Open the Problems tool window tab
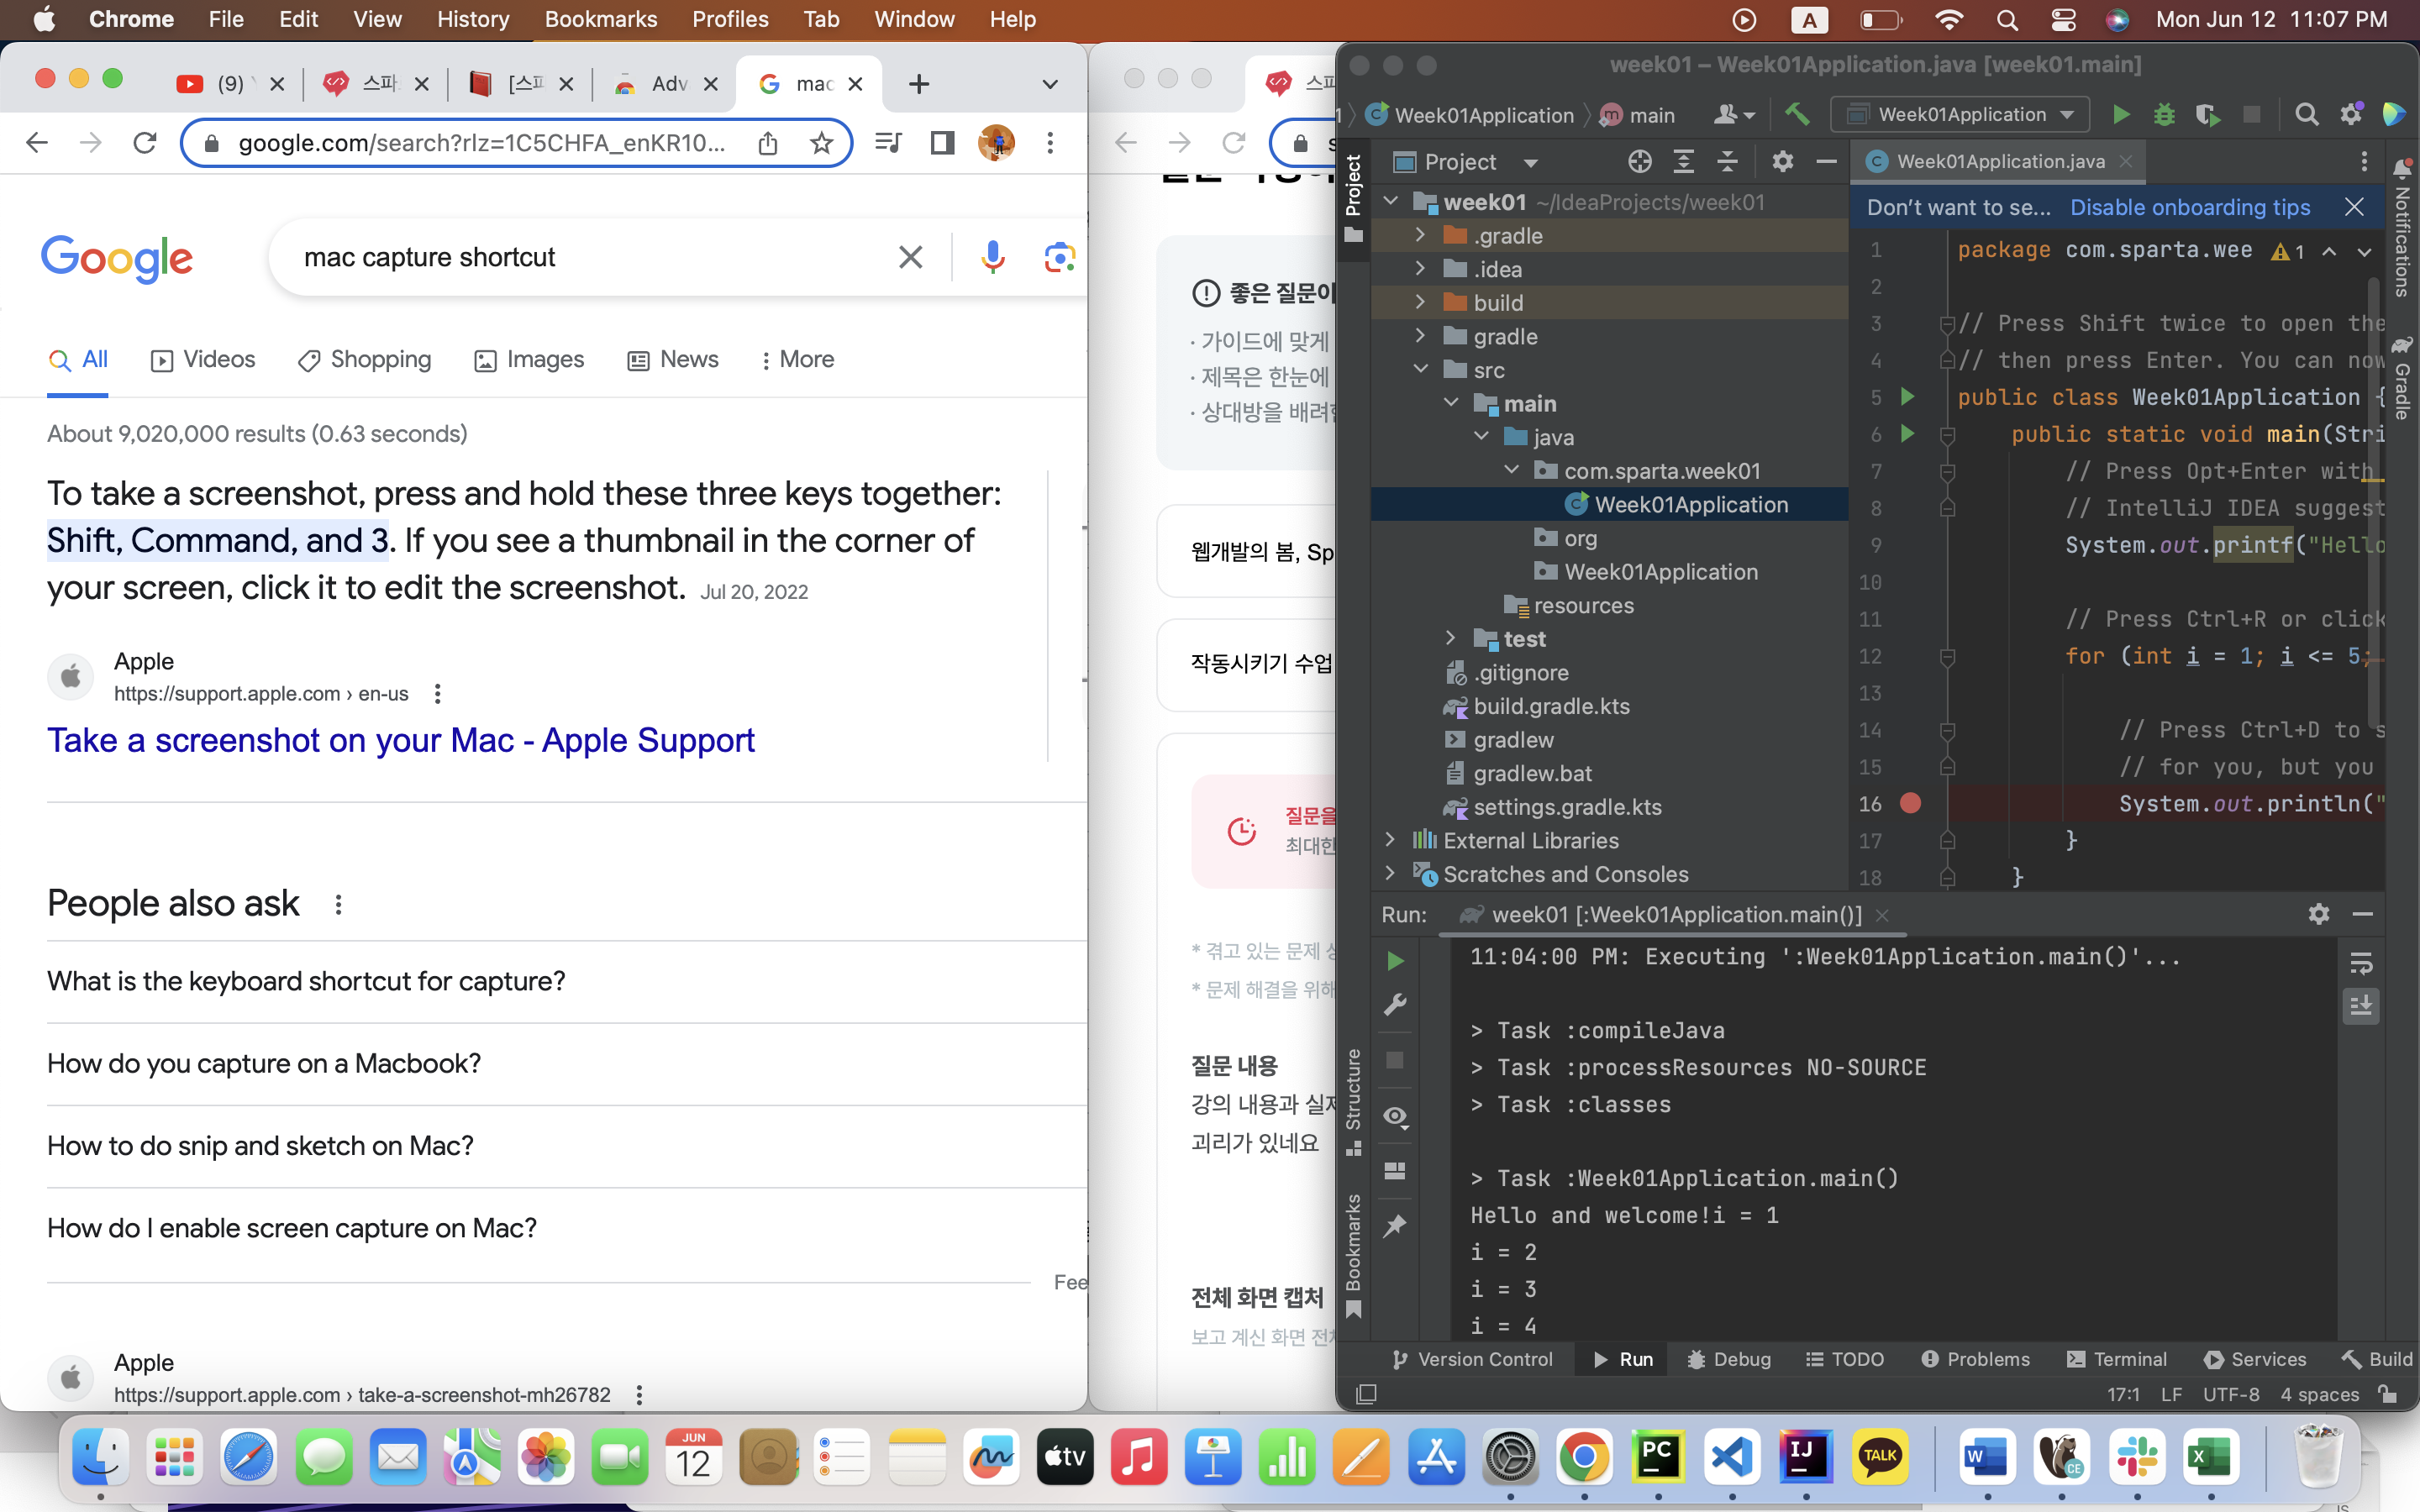The width and height of the screenshot is (2420, 1512). [x=1975, y=1359]
